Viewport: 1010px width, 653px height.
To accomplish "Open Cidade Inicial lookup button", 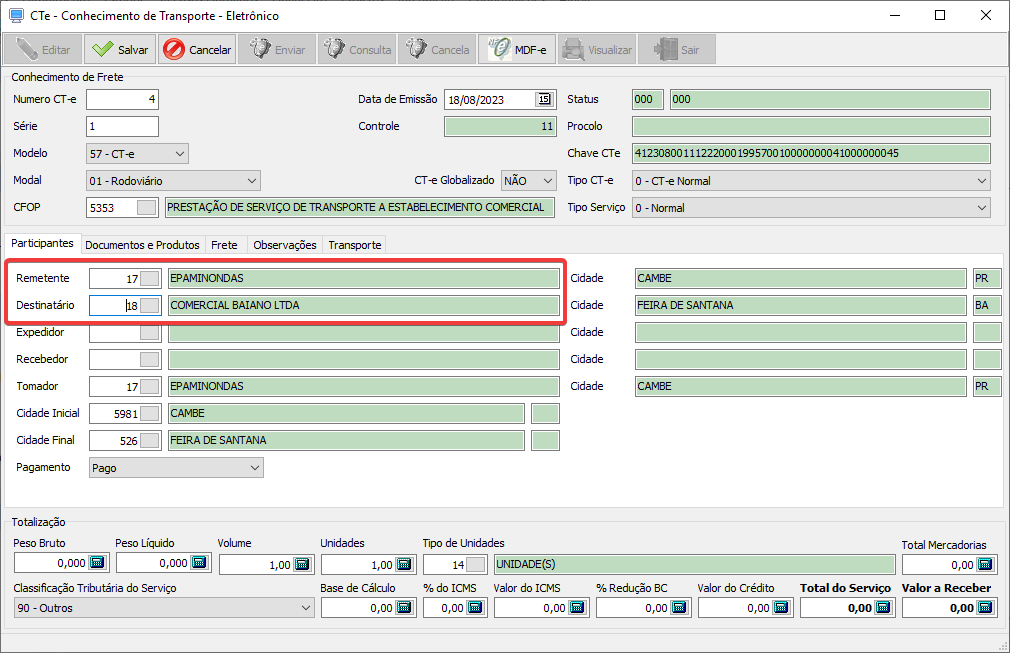I will pos(149,413).
